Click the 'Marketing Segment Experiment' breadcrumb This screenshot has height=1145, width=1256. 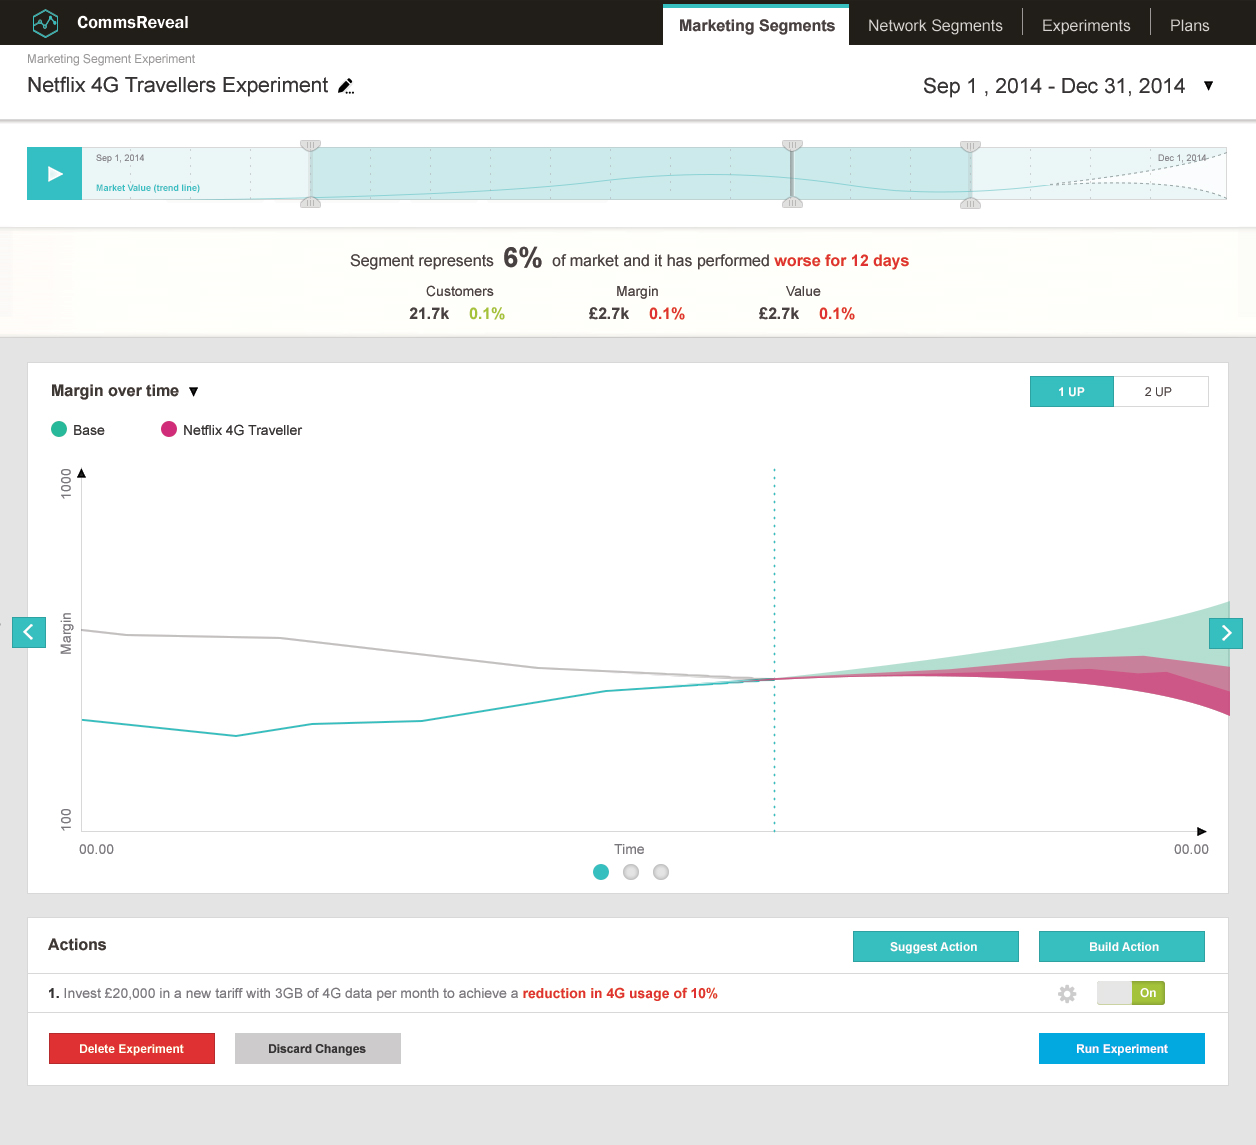111,59
